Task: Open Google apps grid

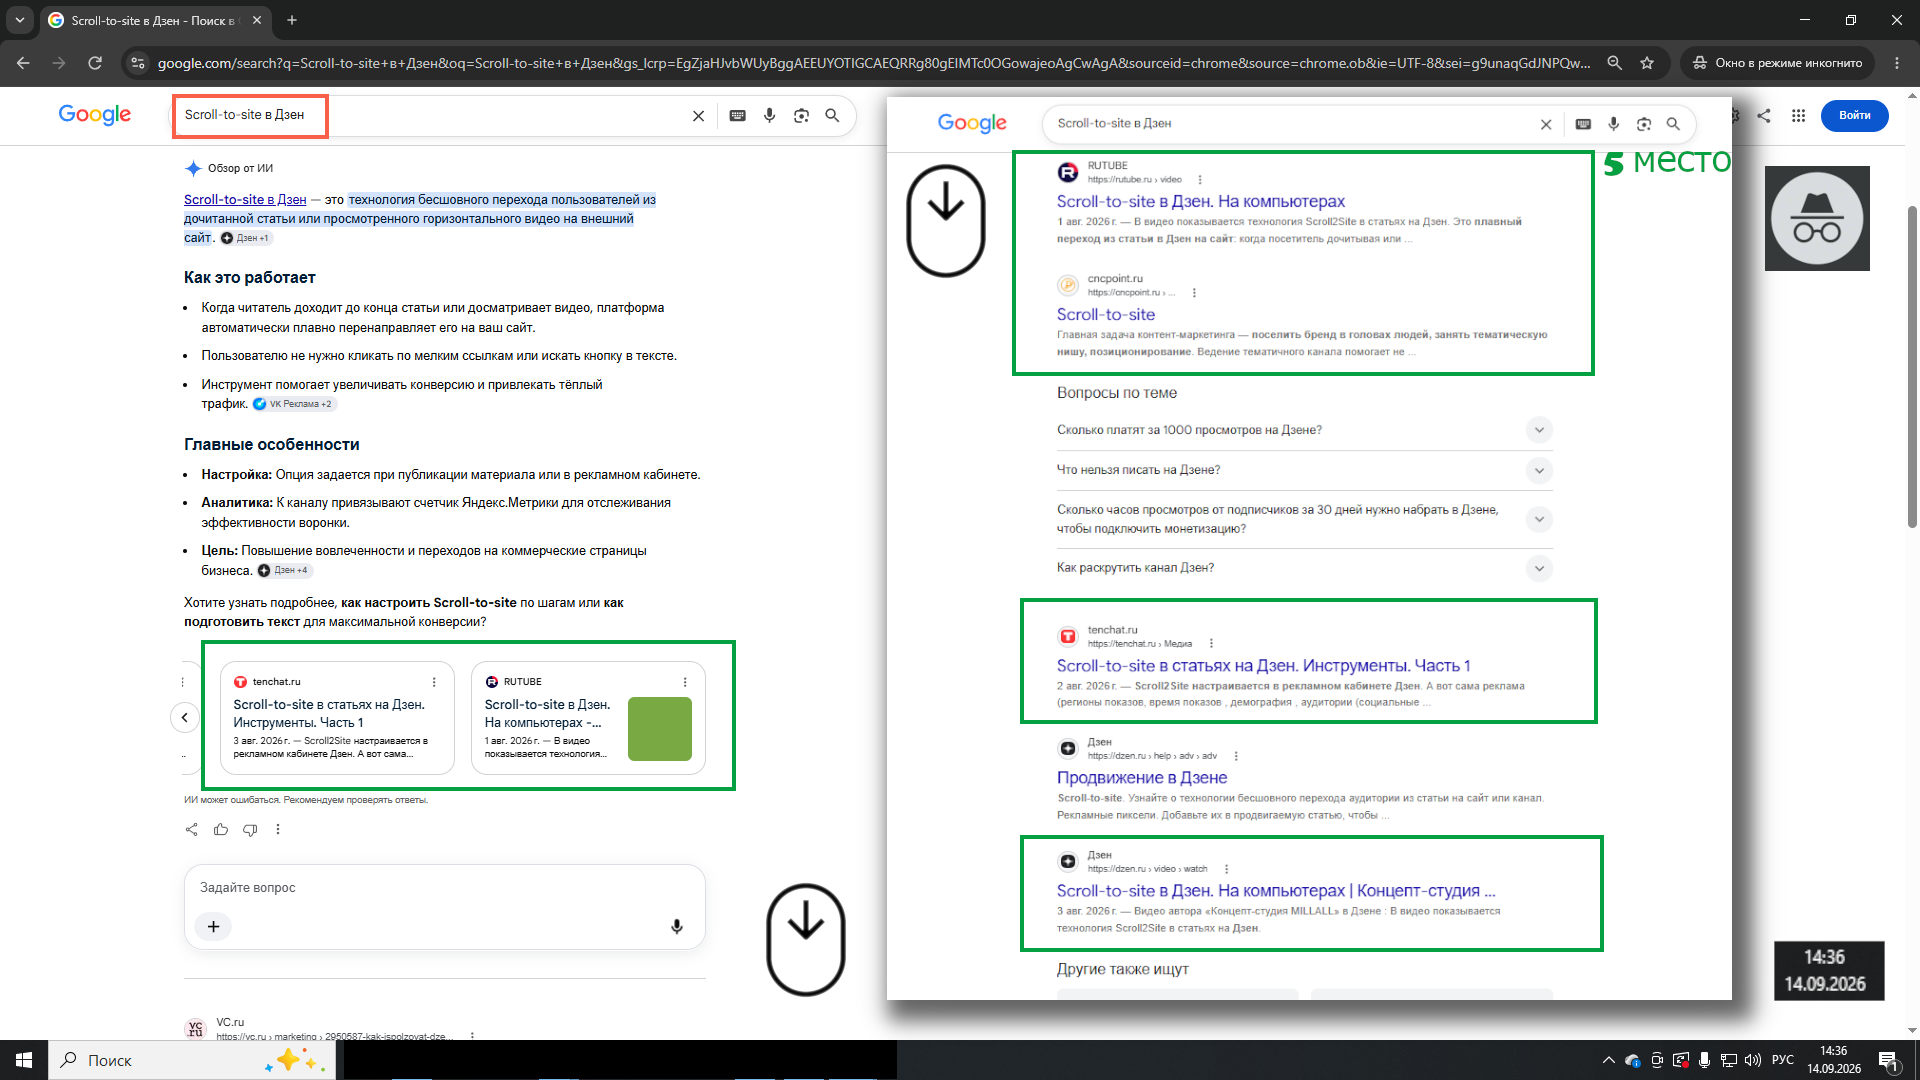Action: click(x=1798, y=116)
